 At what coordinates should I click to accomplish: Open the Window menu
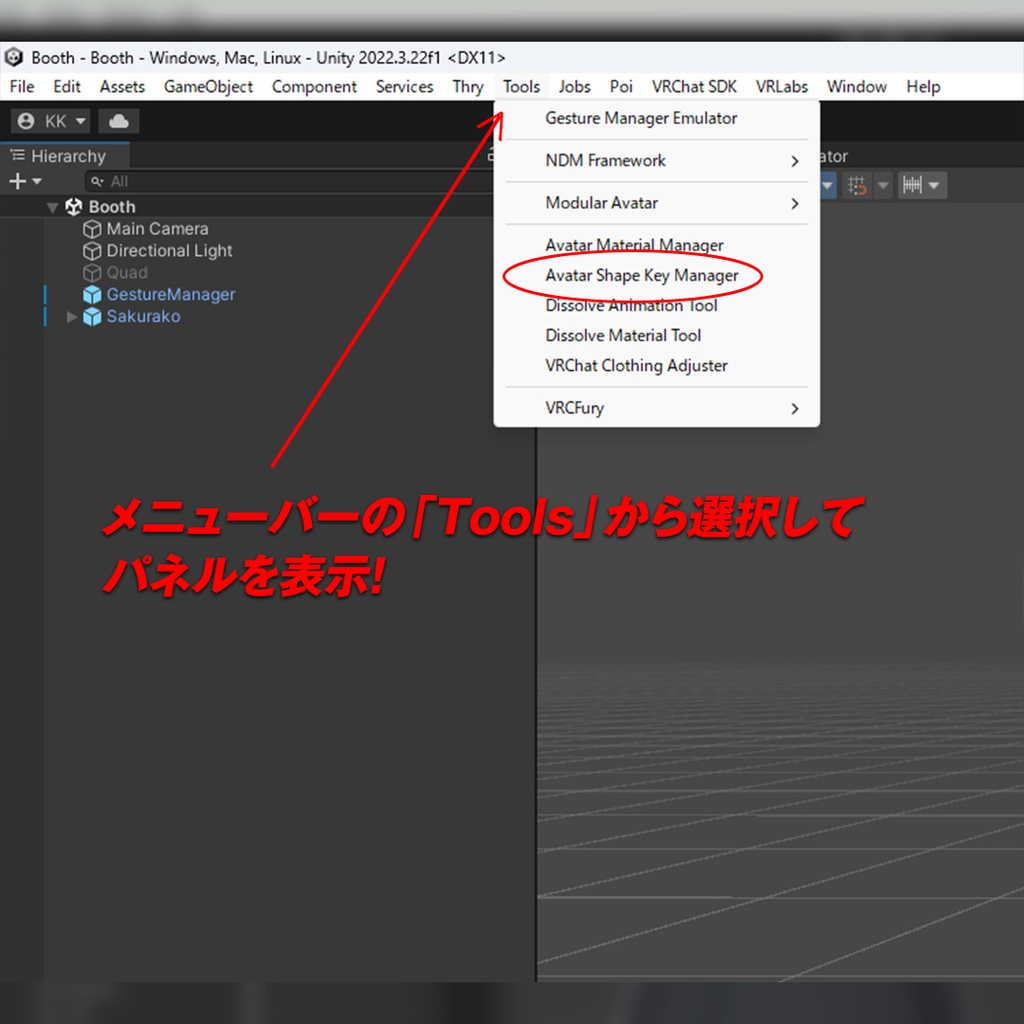click(856, 87)
